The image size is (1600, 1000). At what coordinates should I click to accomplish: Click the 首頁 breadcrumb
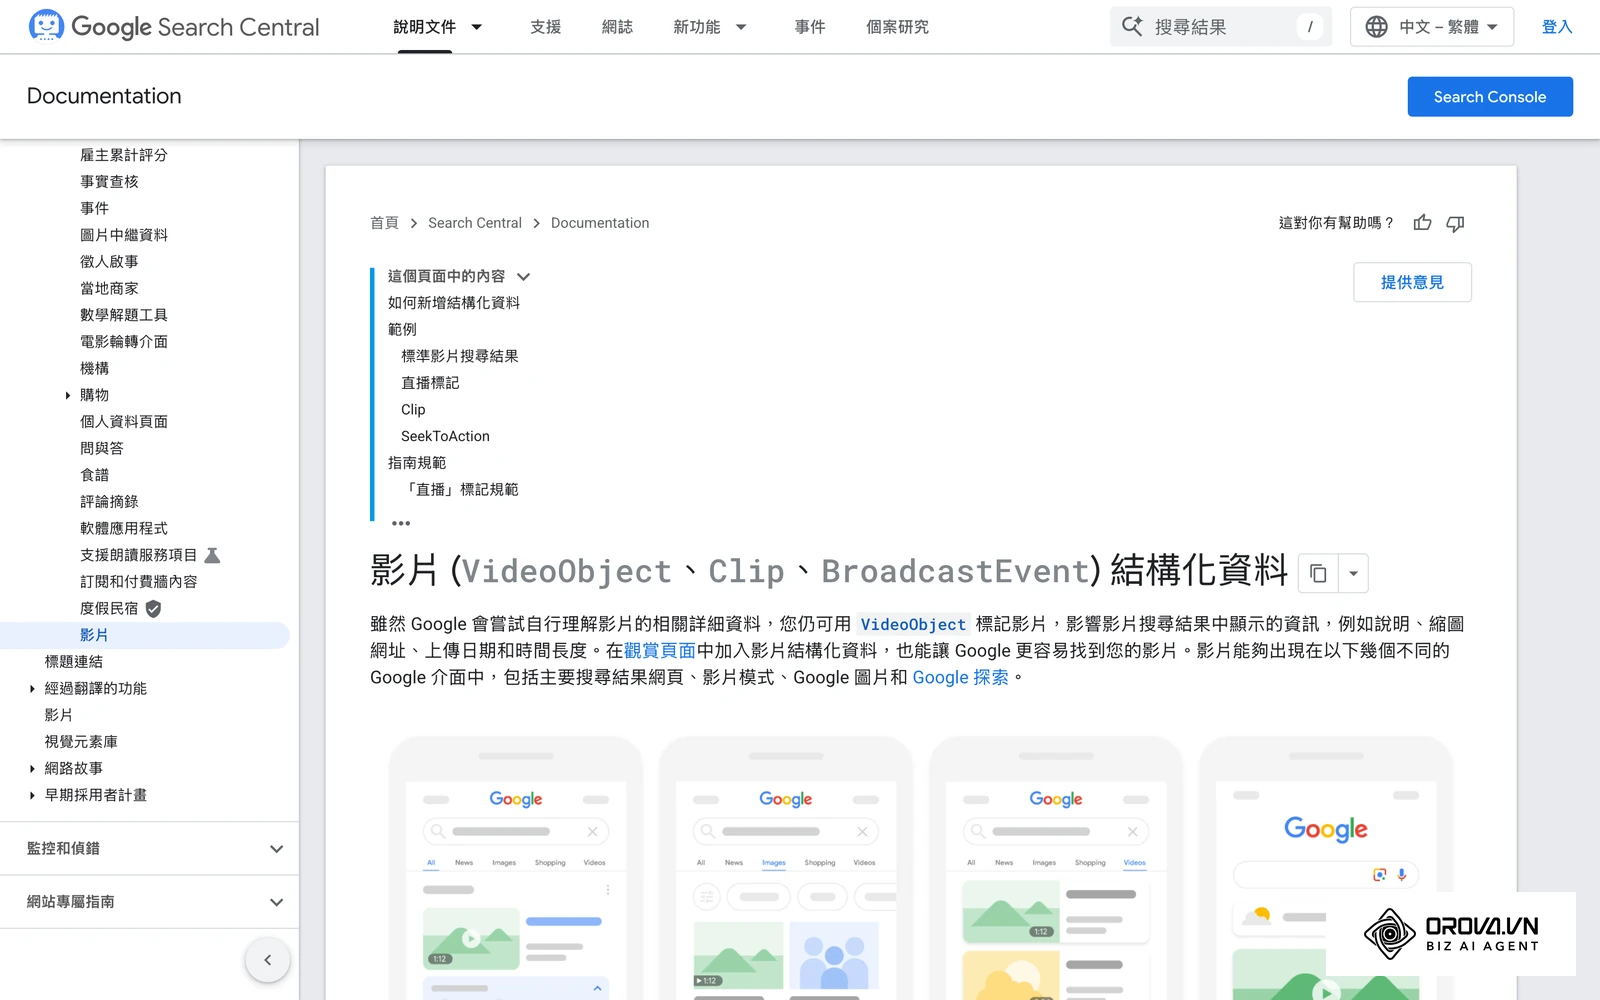[x=384, y=223]
